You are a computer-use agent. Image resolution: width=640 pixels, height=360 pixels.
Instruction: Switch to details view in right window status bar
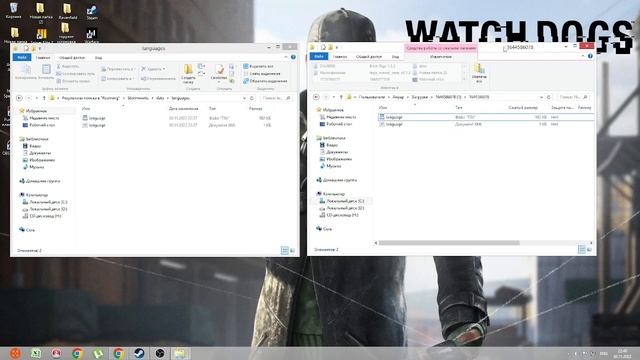coord(582,249)
